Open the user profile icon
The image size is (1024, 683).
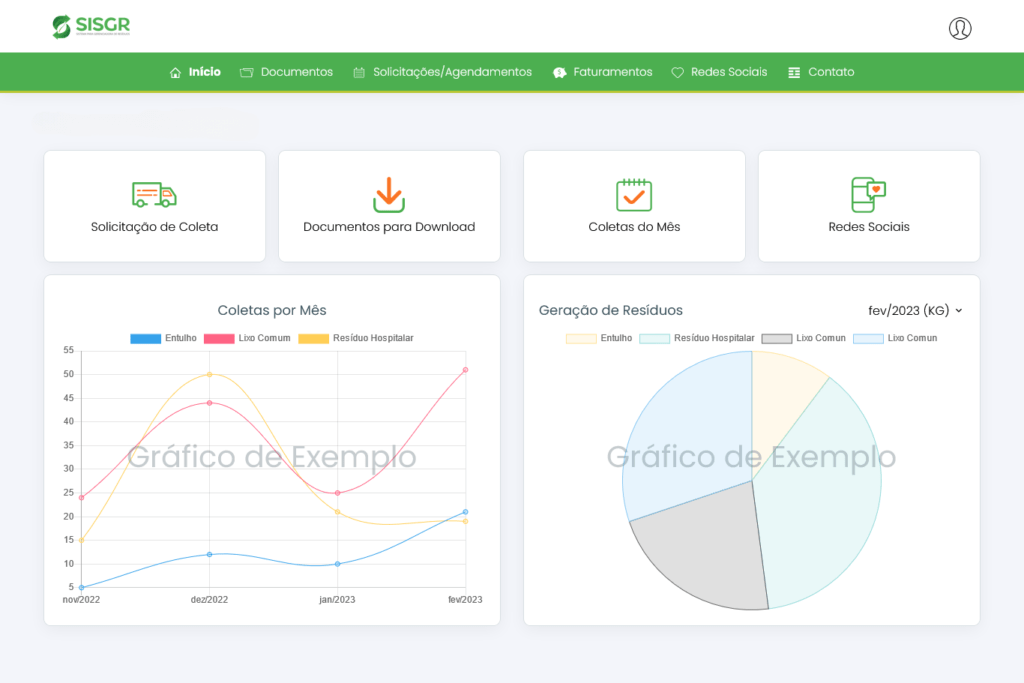[959, 28]
